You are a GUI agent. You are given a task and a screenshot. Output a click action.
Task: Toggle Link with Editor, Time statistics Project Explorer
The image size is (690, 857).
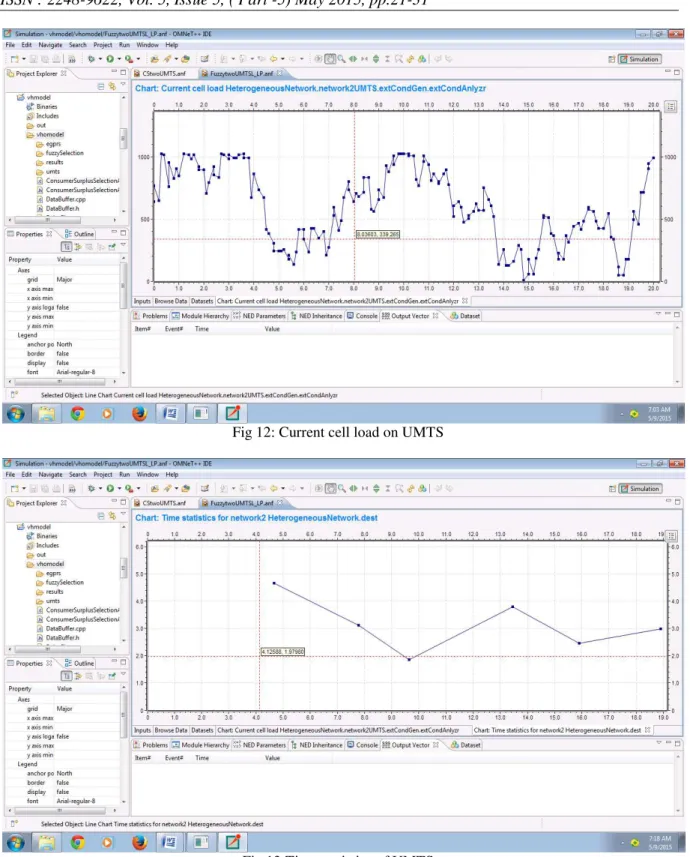pyautogui.click(x=112, y=515)
